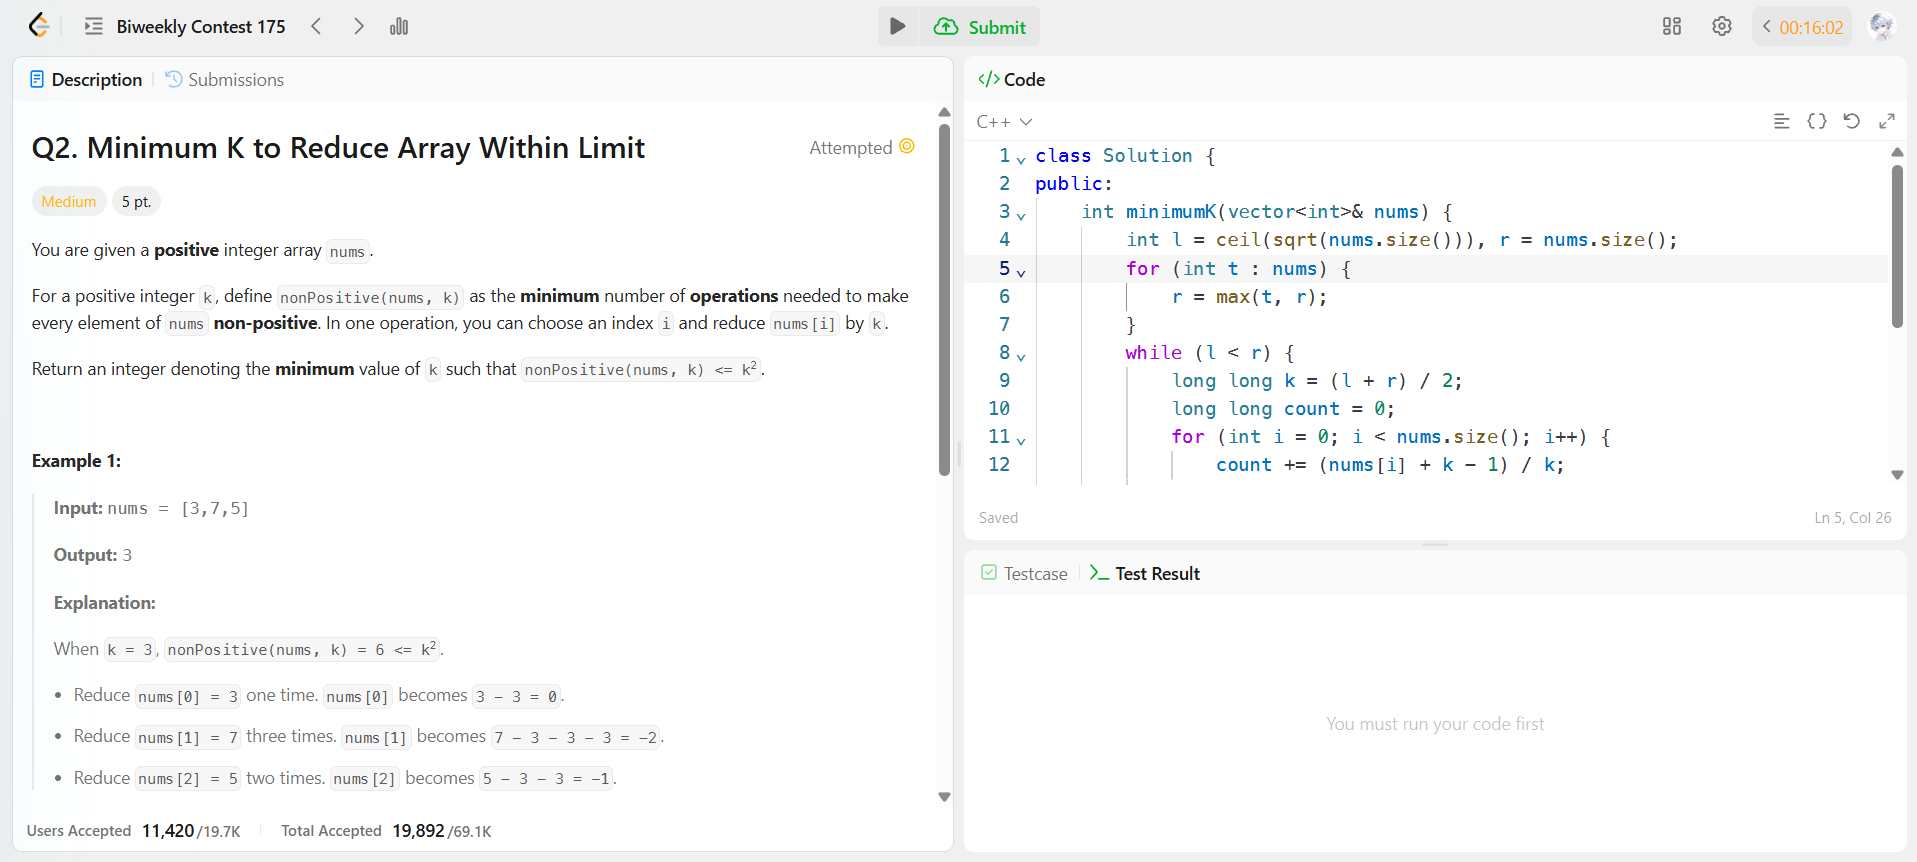The width and height of the screenshot is (1917, 862).
Task: Format the code with braces icon
Action: tap(1816, 121)
